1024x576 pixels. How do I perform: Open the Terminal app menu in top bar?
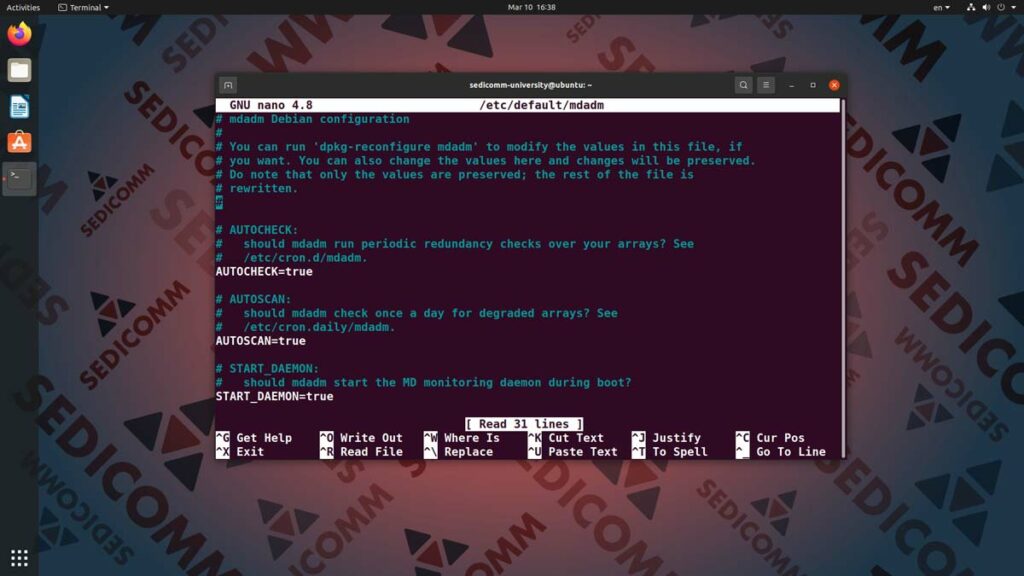coord(84,7)
